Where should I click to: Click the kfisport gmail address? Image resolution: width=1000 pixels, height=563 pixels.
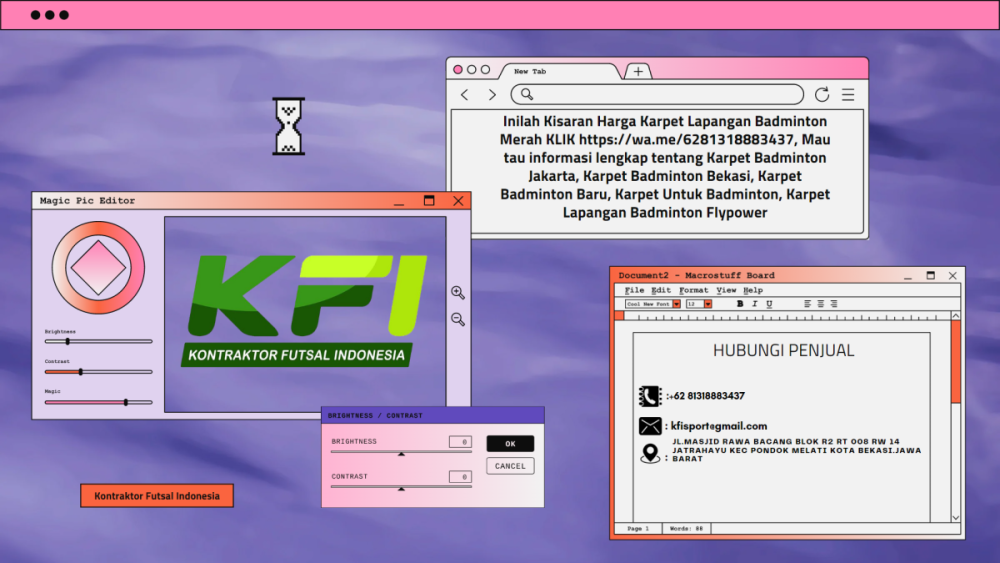click(x=719, y=426)
